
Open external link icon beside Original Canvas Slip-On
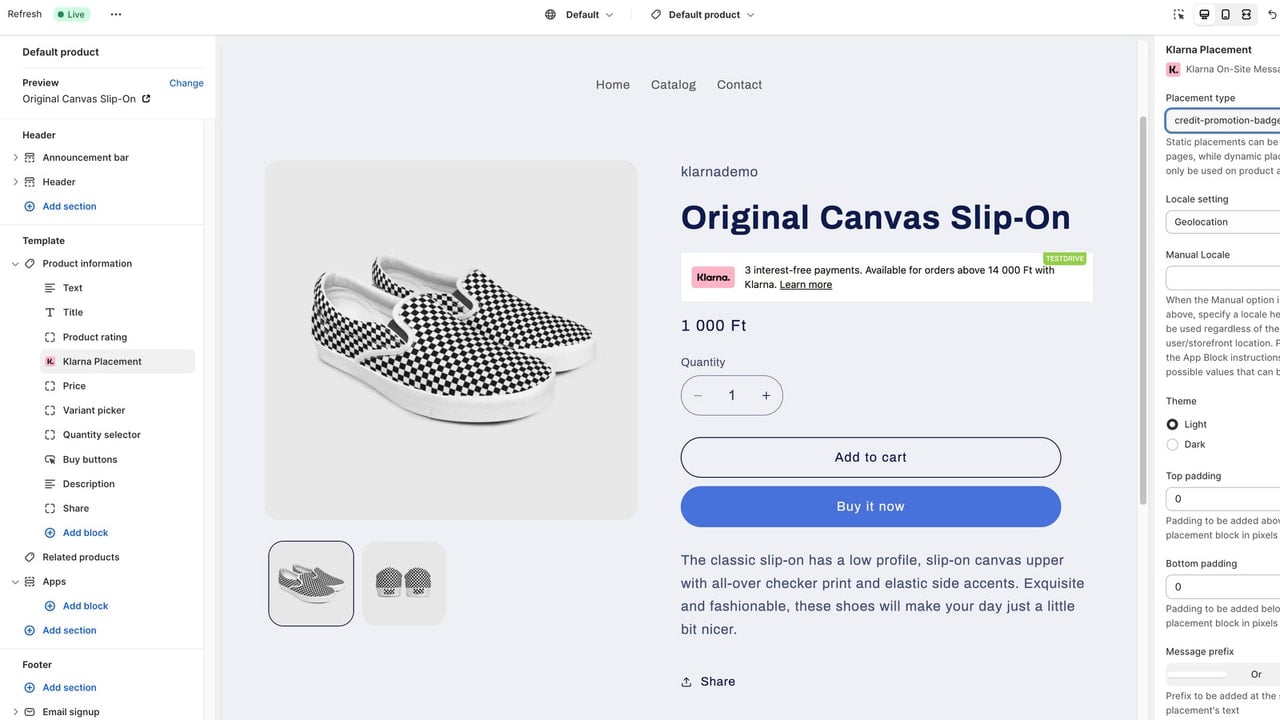click(146, 99)
